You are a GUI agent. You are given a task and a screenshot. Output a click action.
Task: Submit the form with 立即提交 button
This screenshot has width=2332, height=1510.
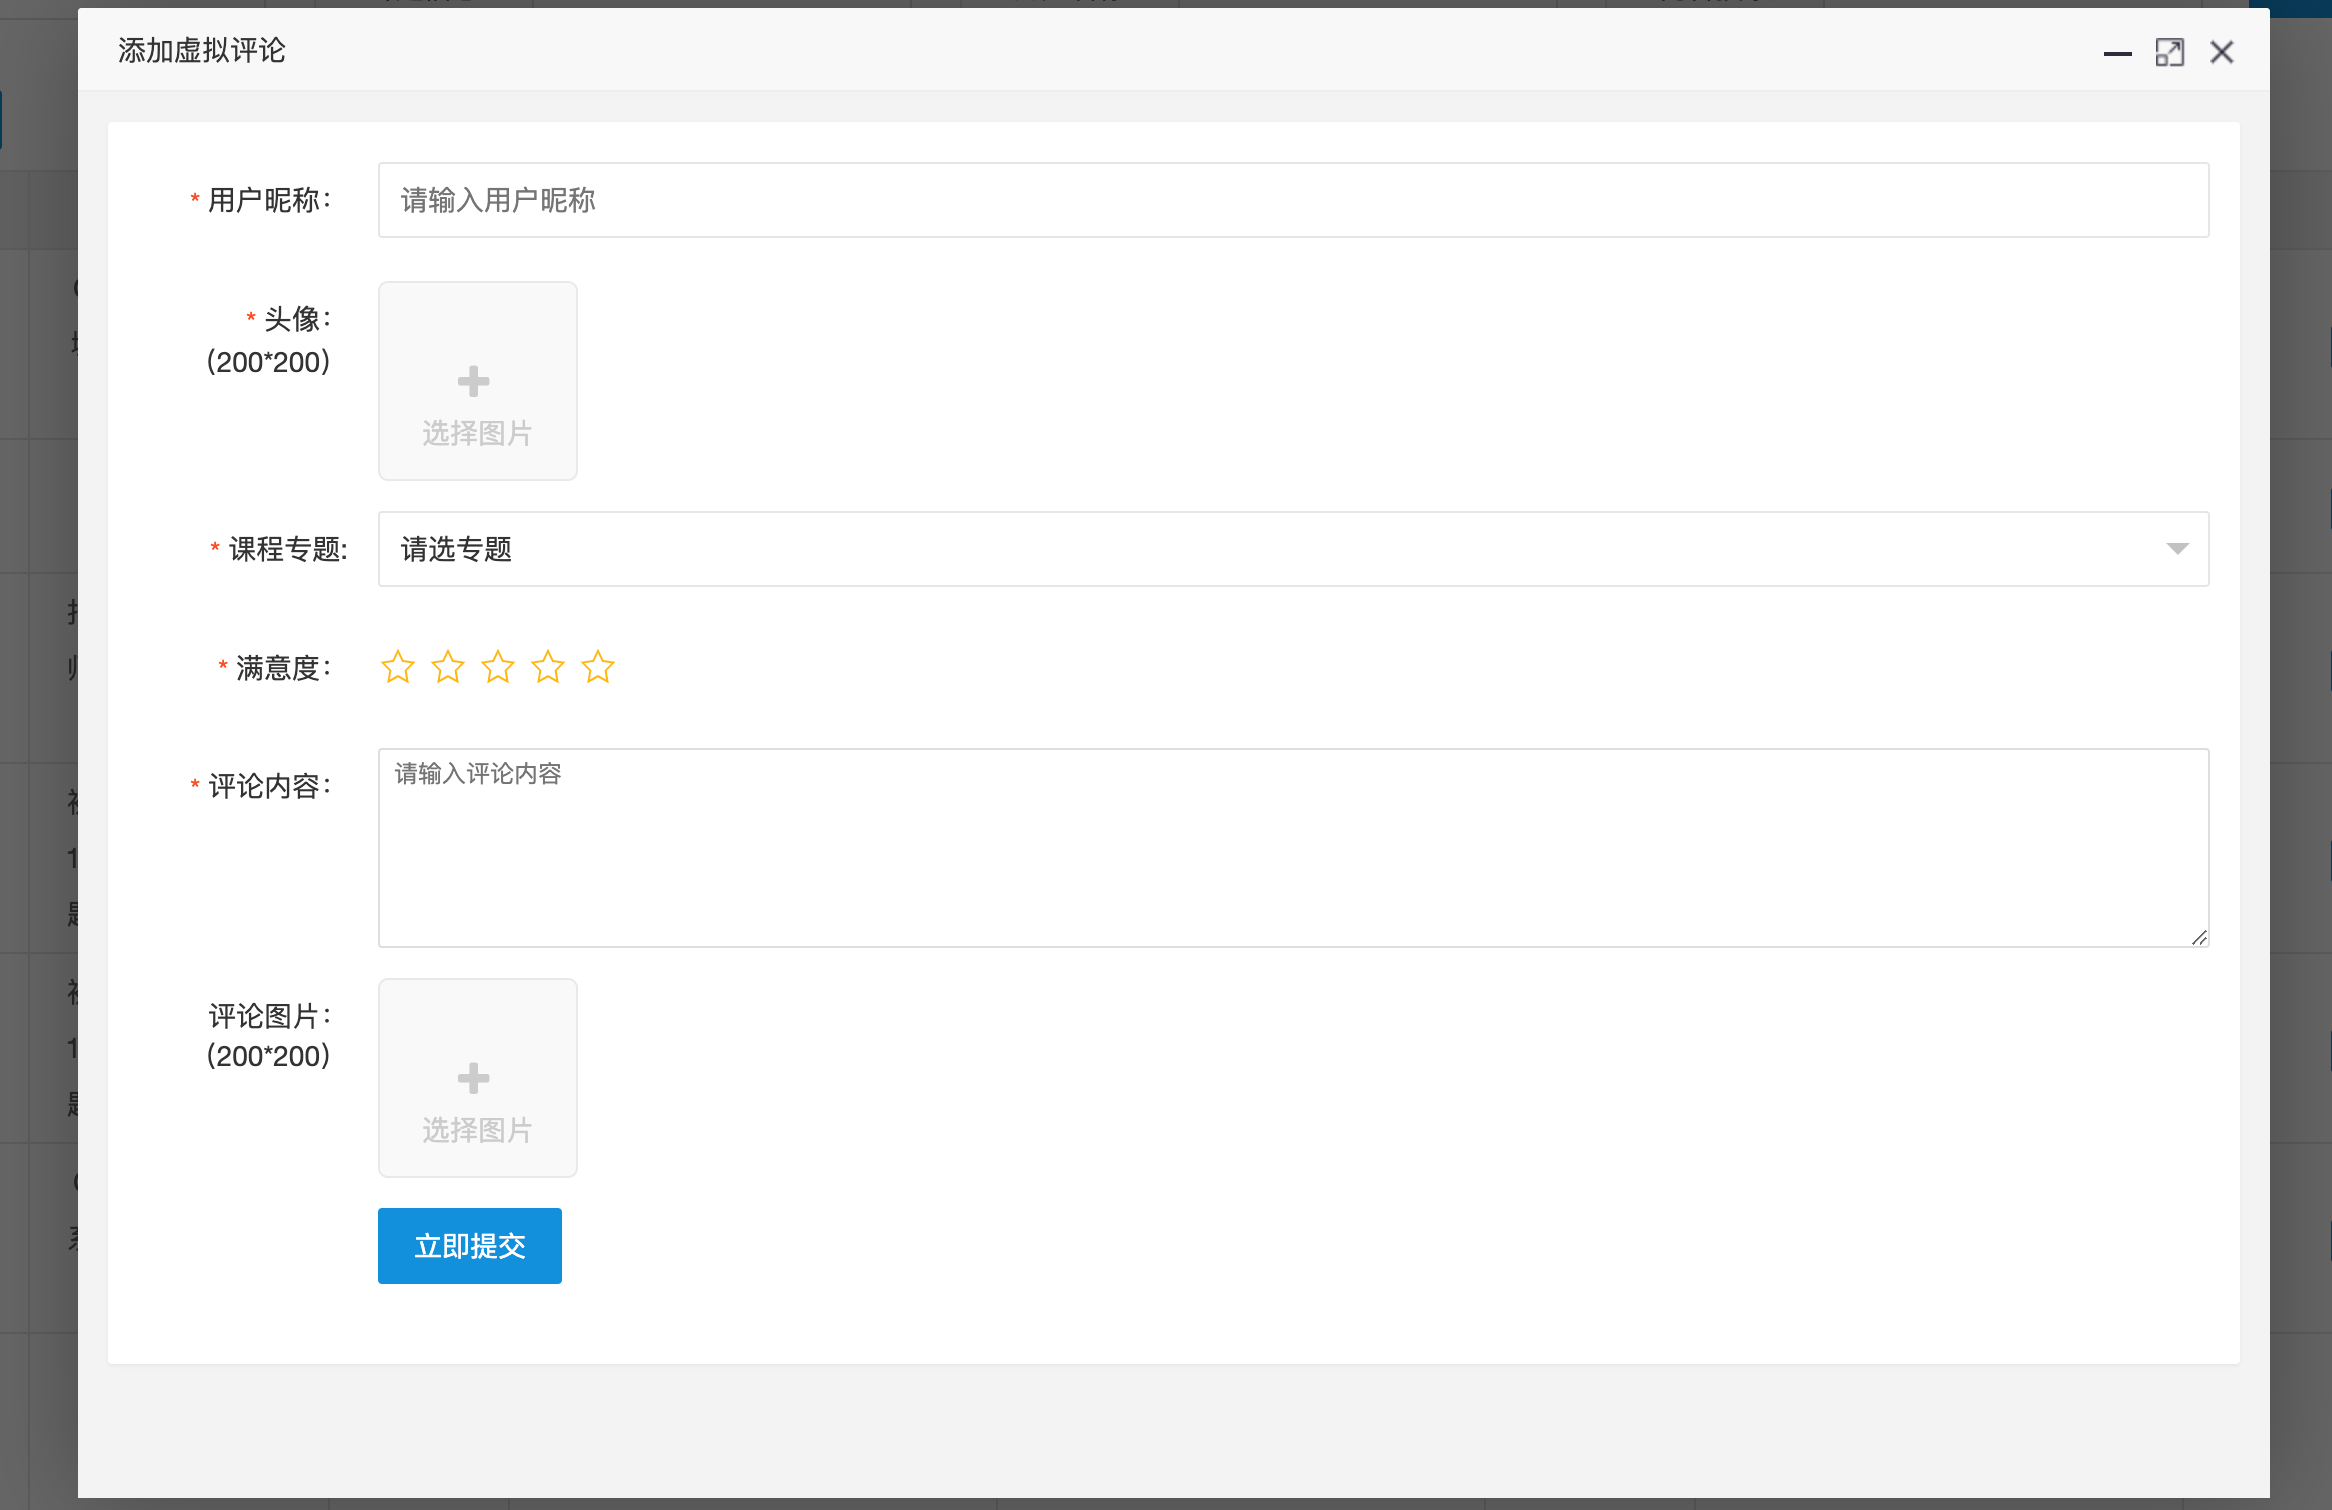(470, 1246)
